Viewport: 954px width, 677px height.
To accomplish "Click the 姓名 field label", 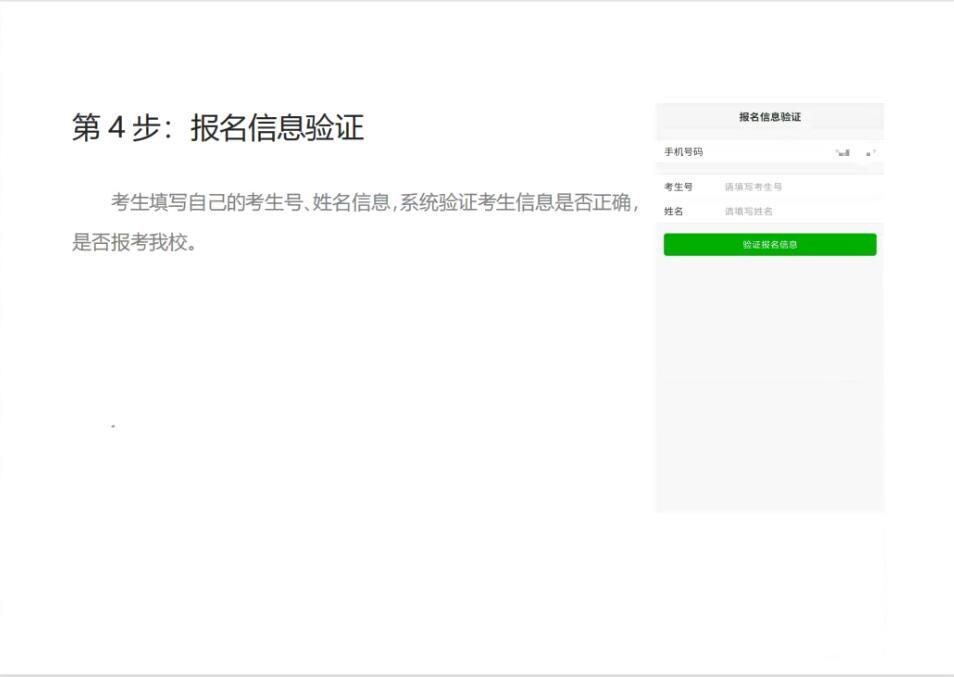I will [x=673, y=212].
